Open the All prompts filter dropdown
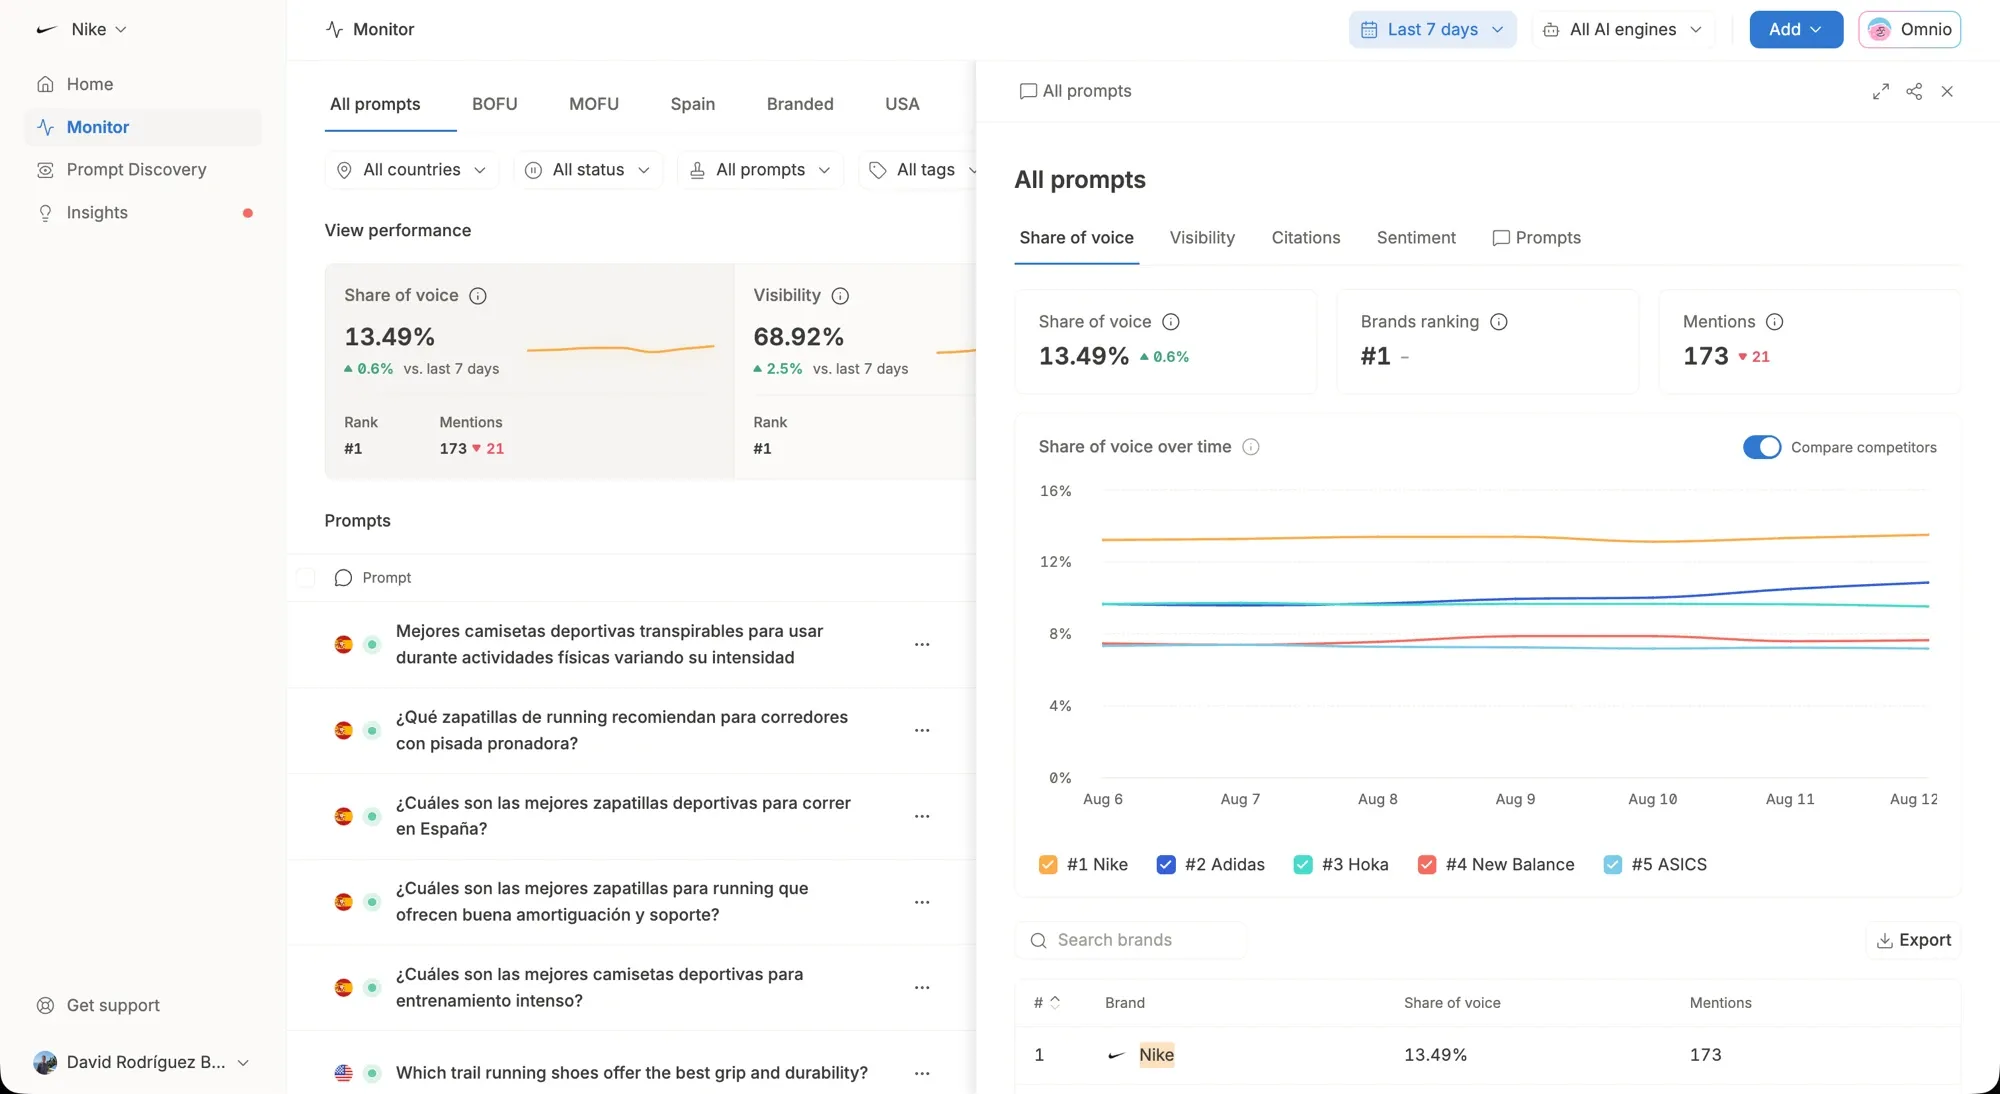 pos(760,170)
